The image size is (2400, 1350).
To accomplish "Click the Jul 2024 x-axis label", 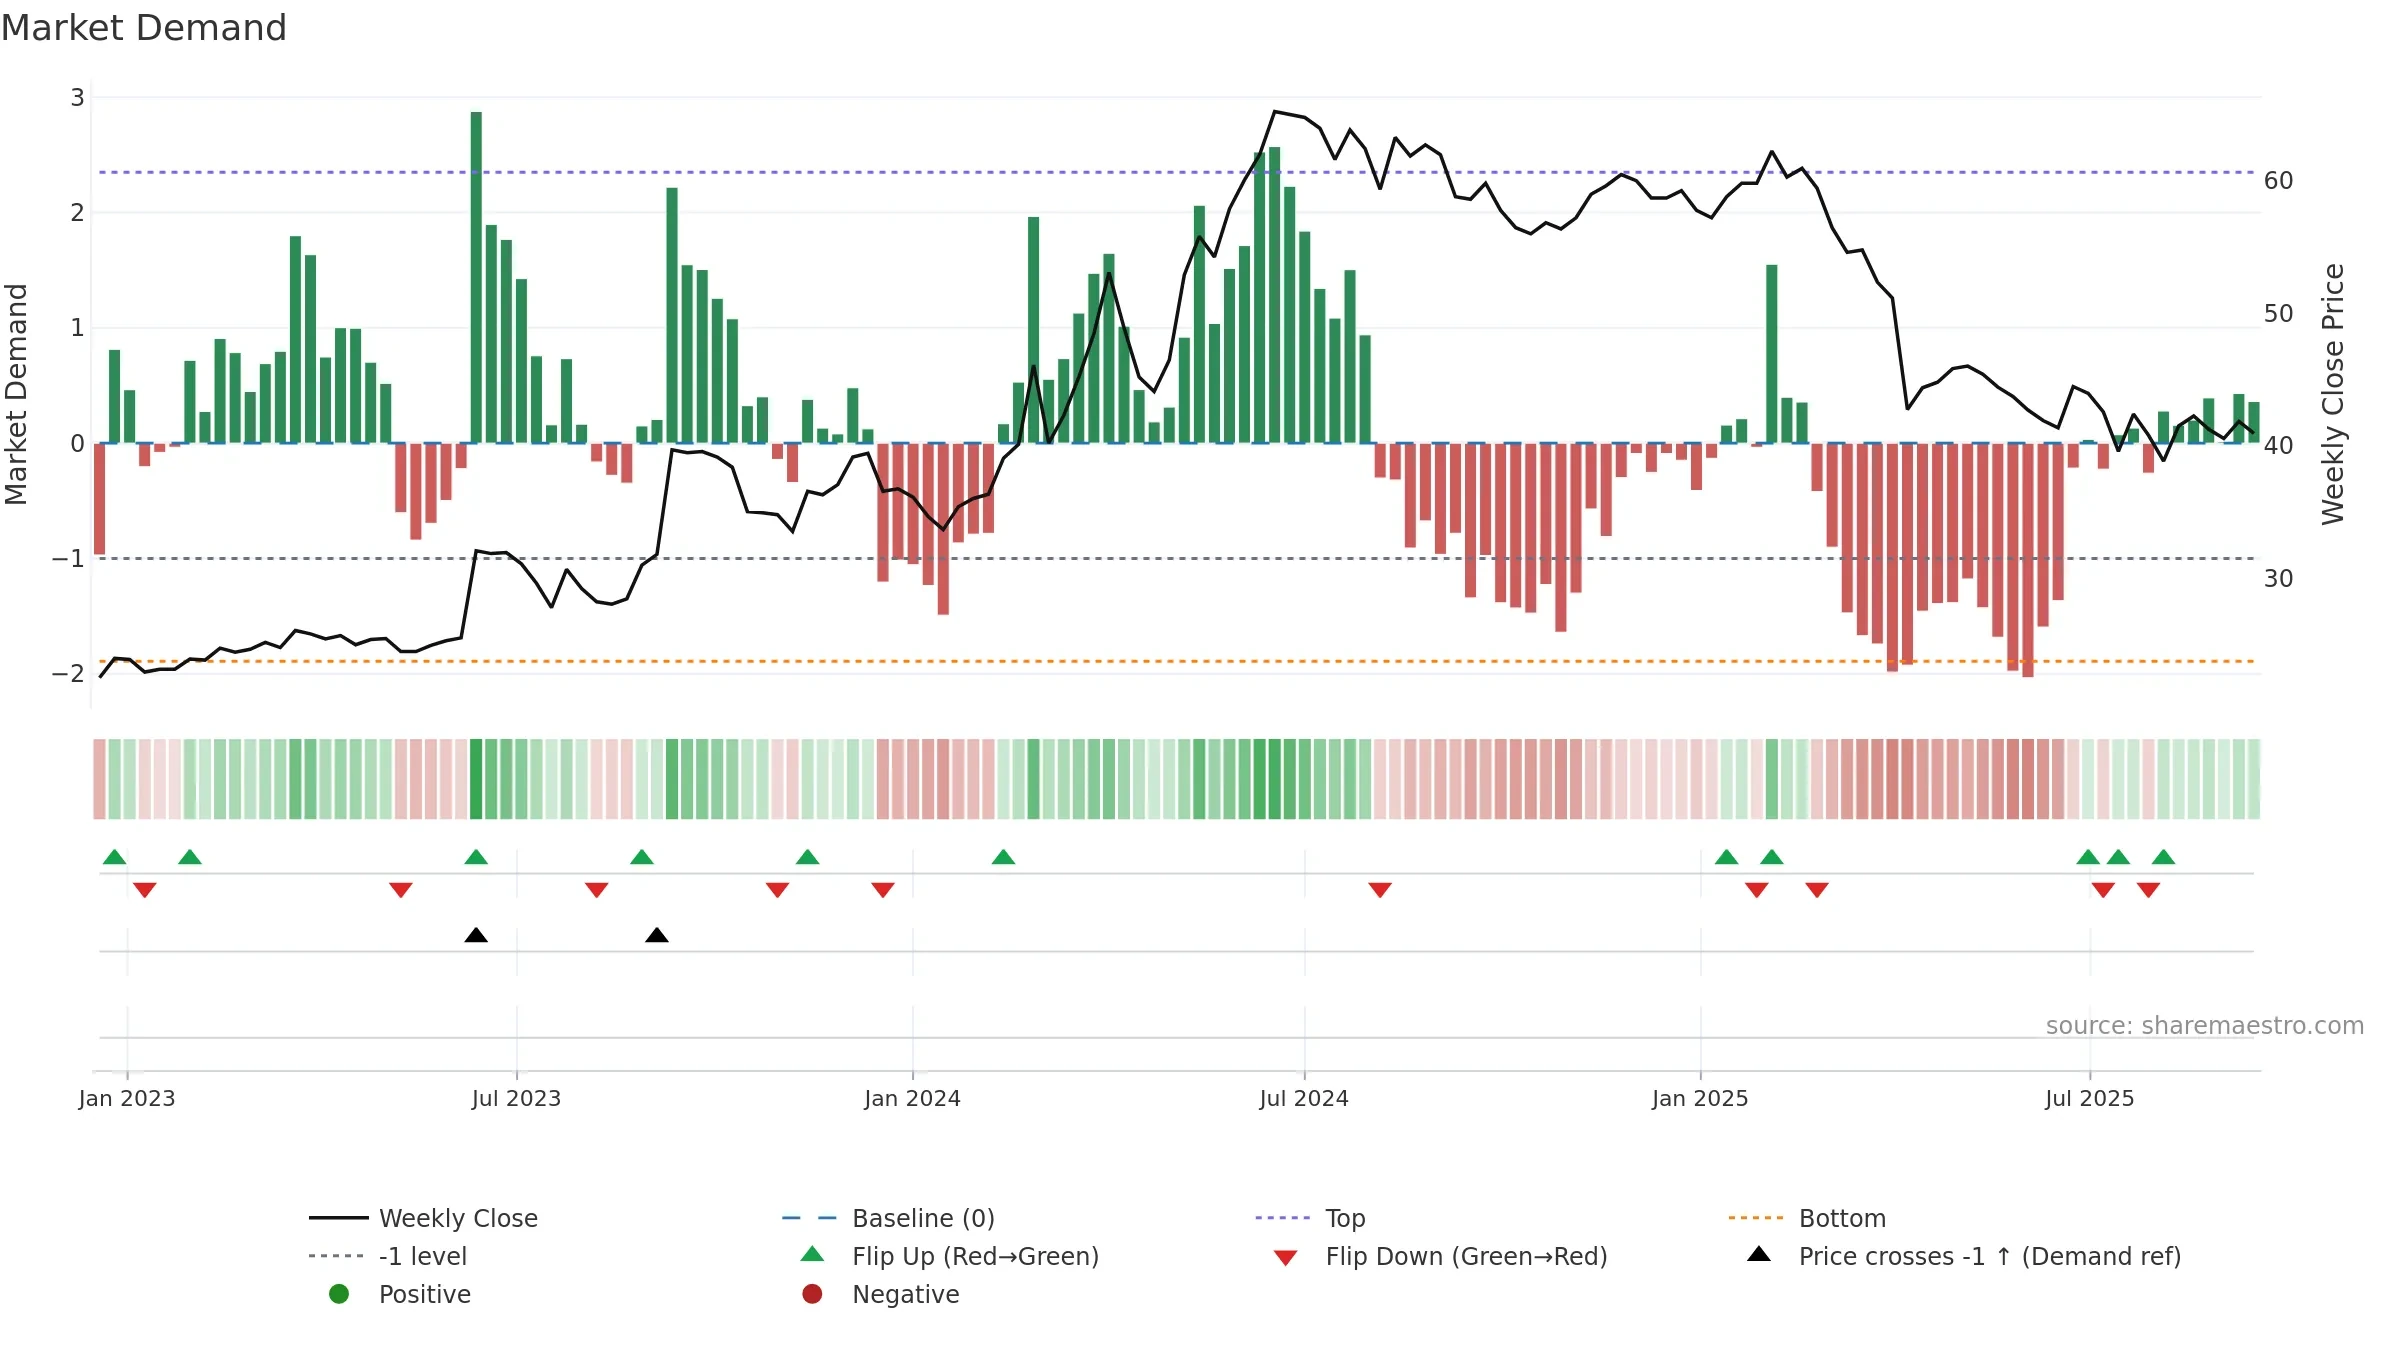I will click(x=1304, y=1099).
